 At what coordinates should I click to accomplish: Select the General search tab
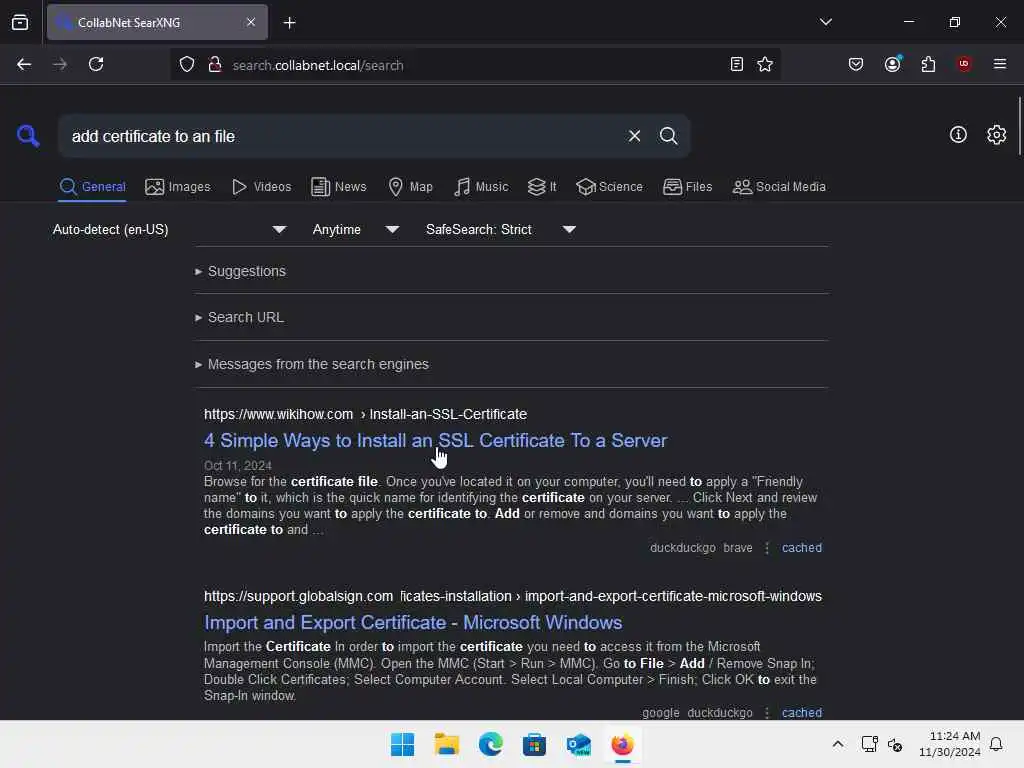[x=92, y=187]
